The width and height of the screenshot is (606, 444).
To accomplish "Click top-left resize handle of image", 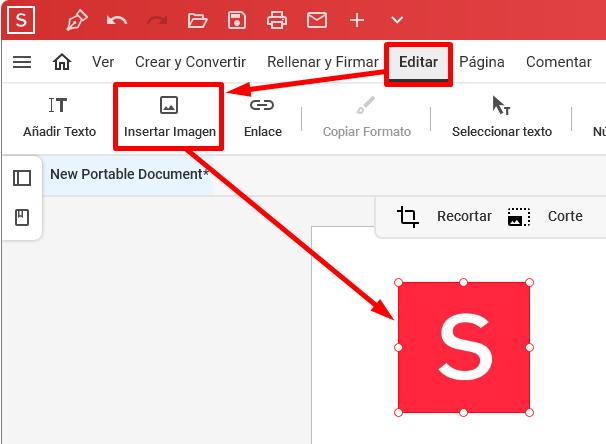I will coord(398,282).
